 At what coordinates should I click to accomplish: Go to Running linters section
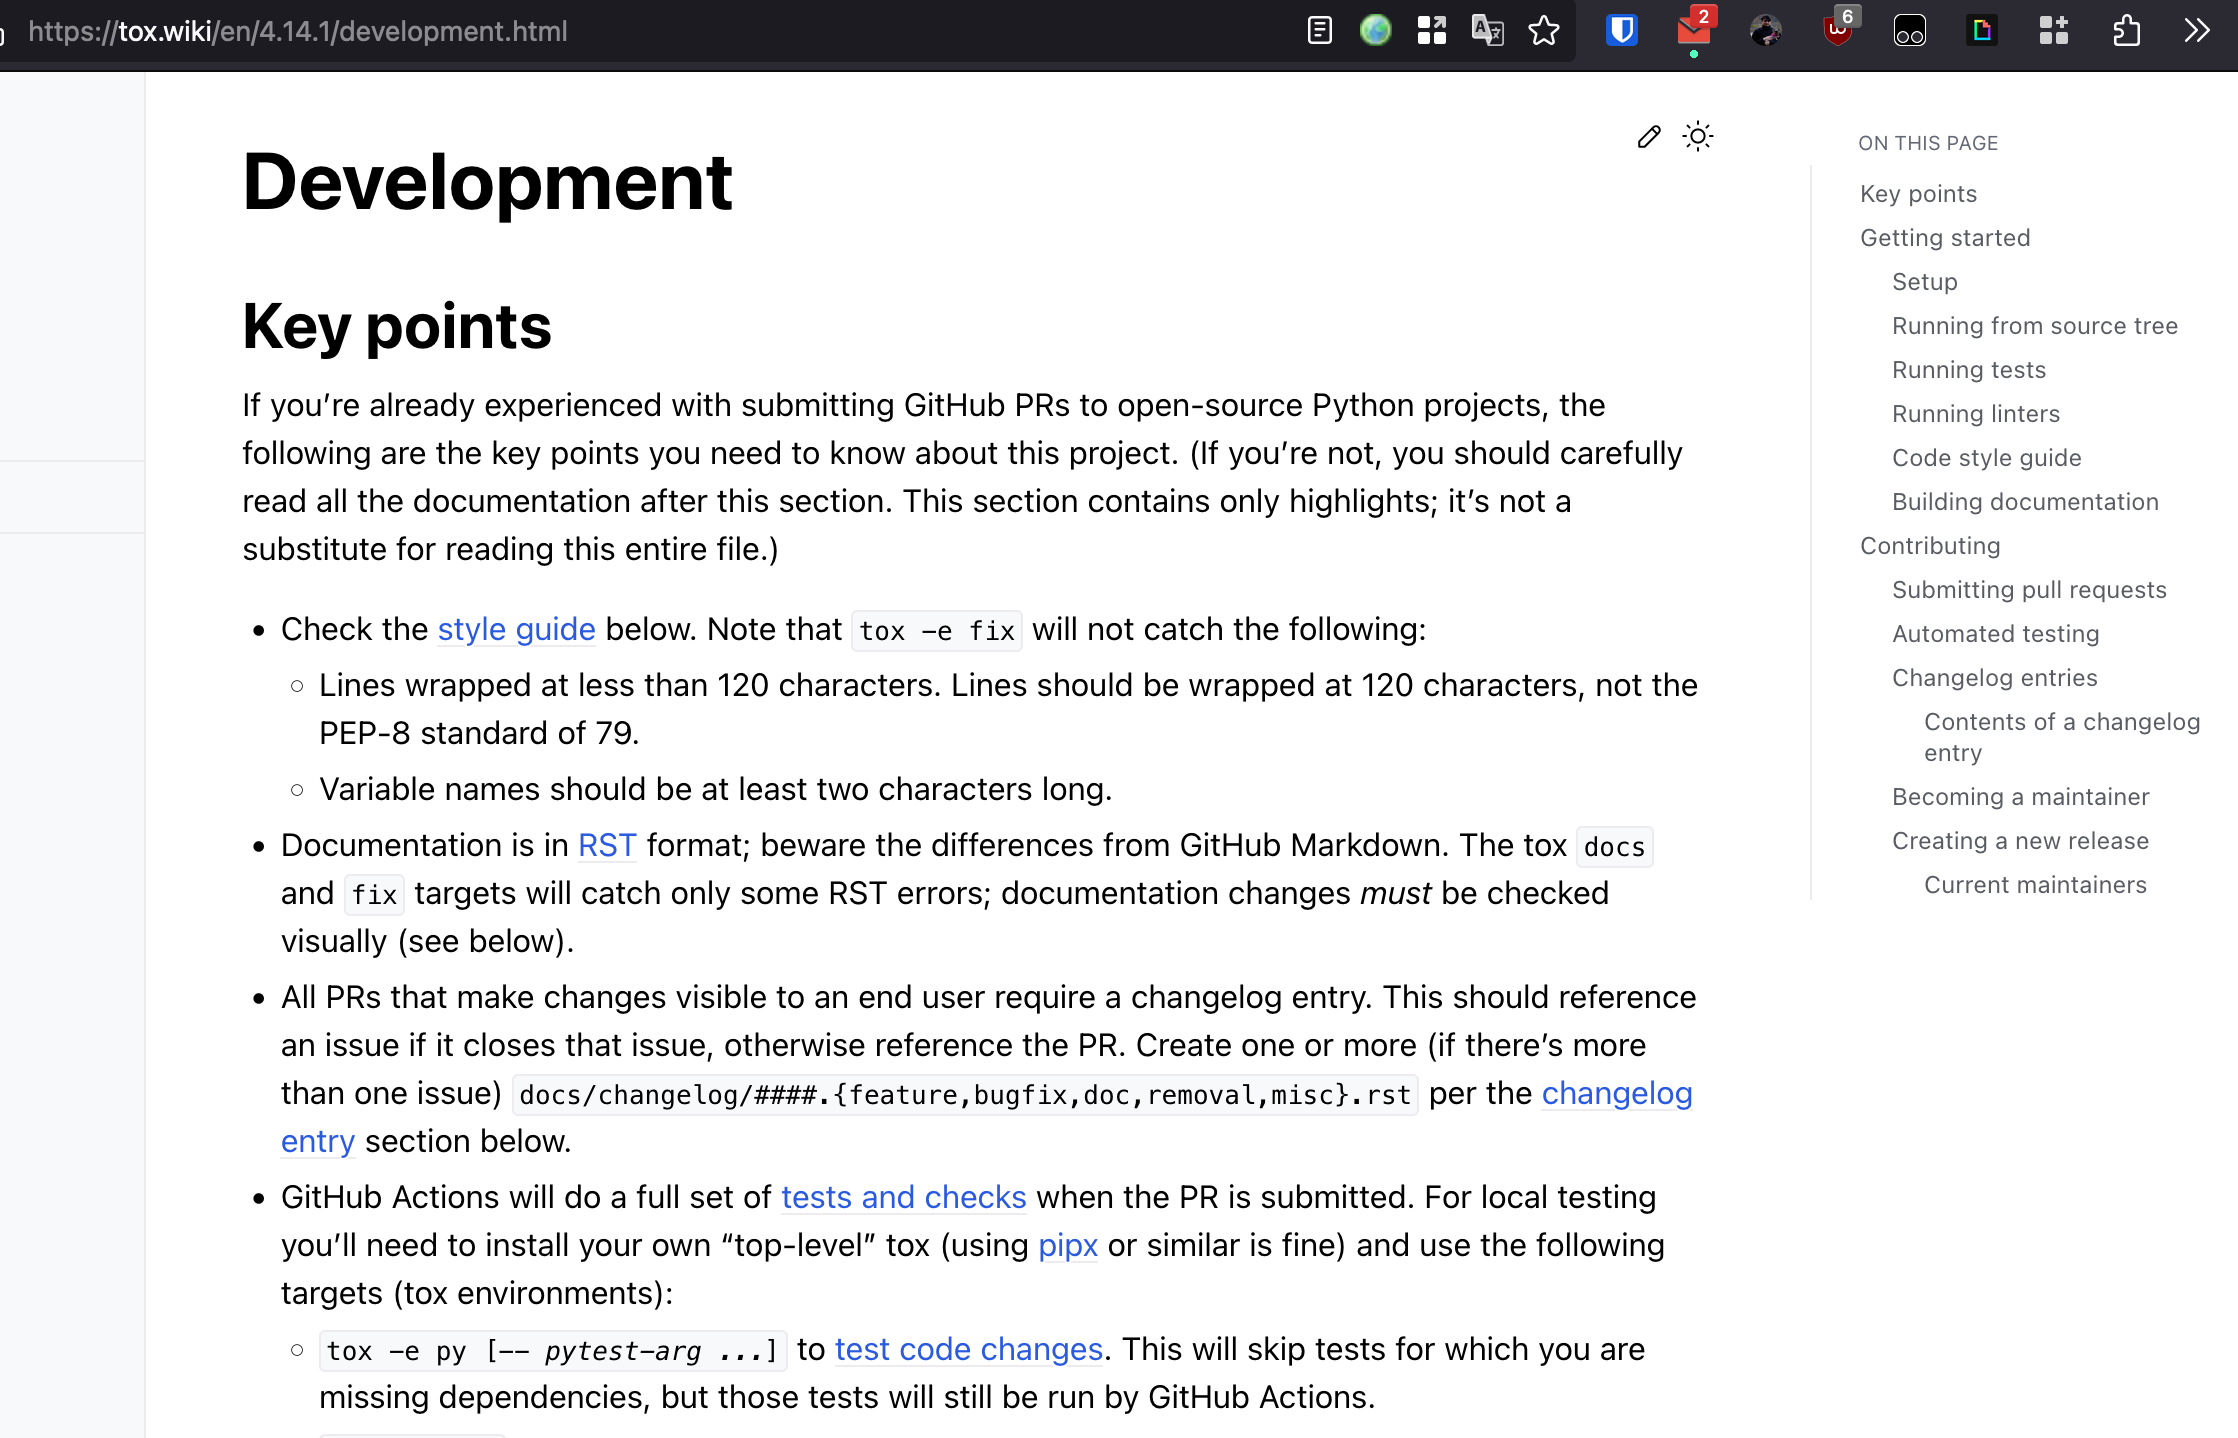[x=1975, y=414]
